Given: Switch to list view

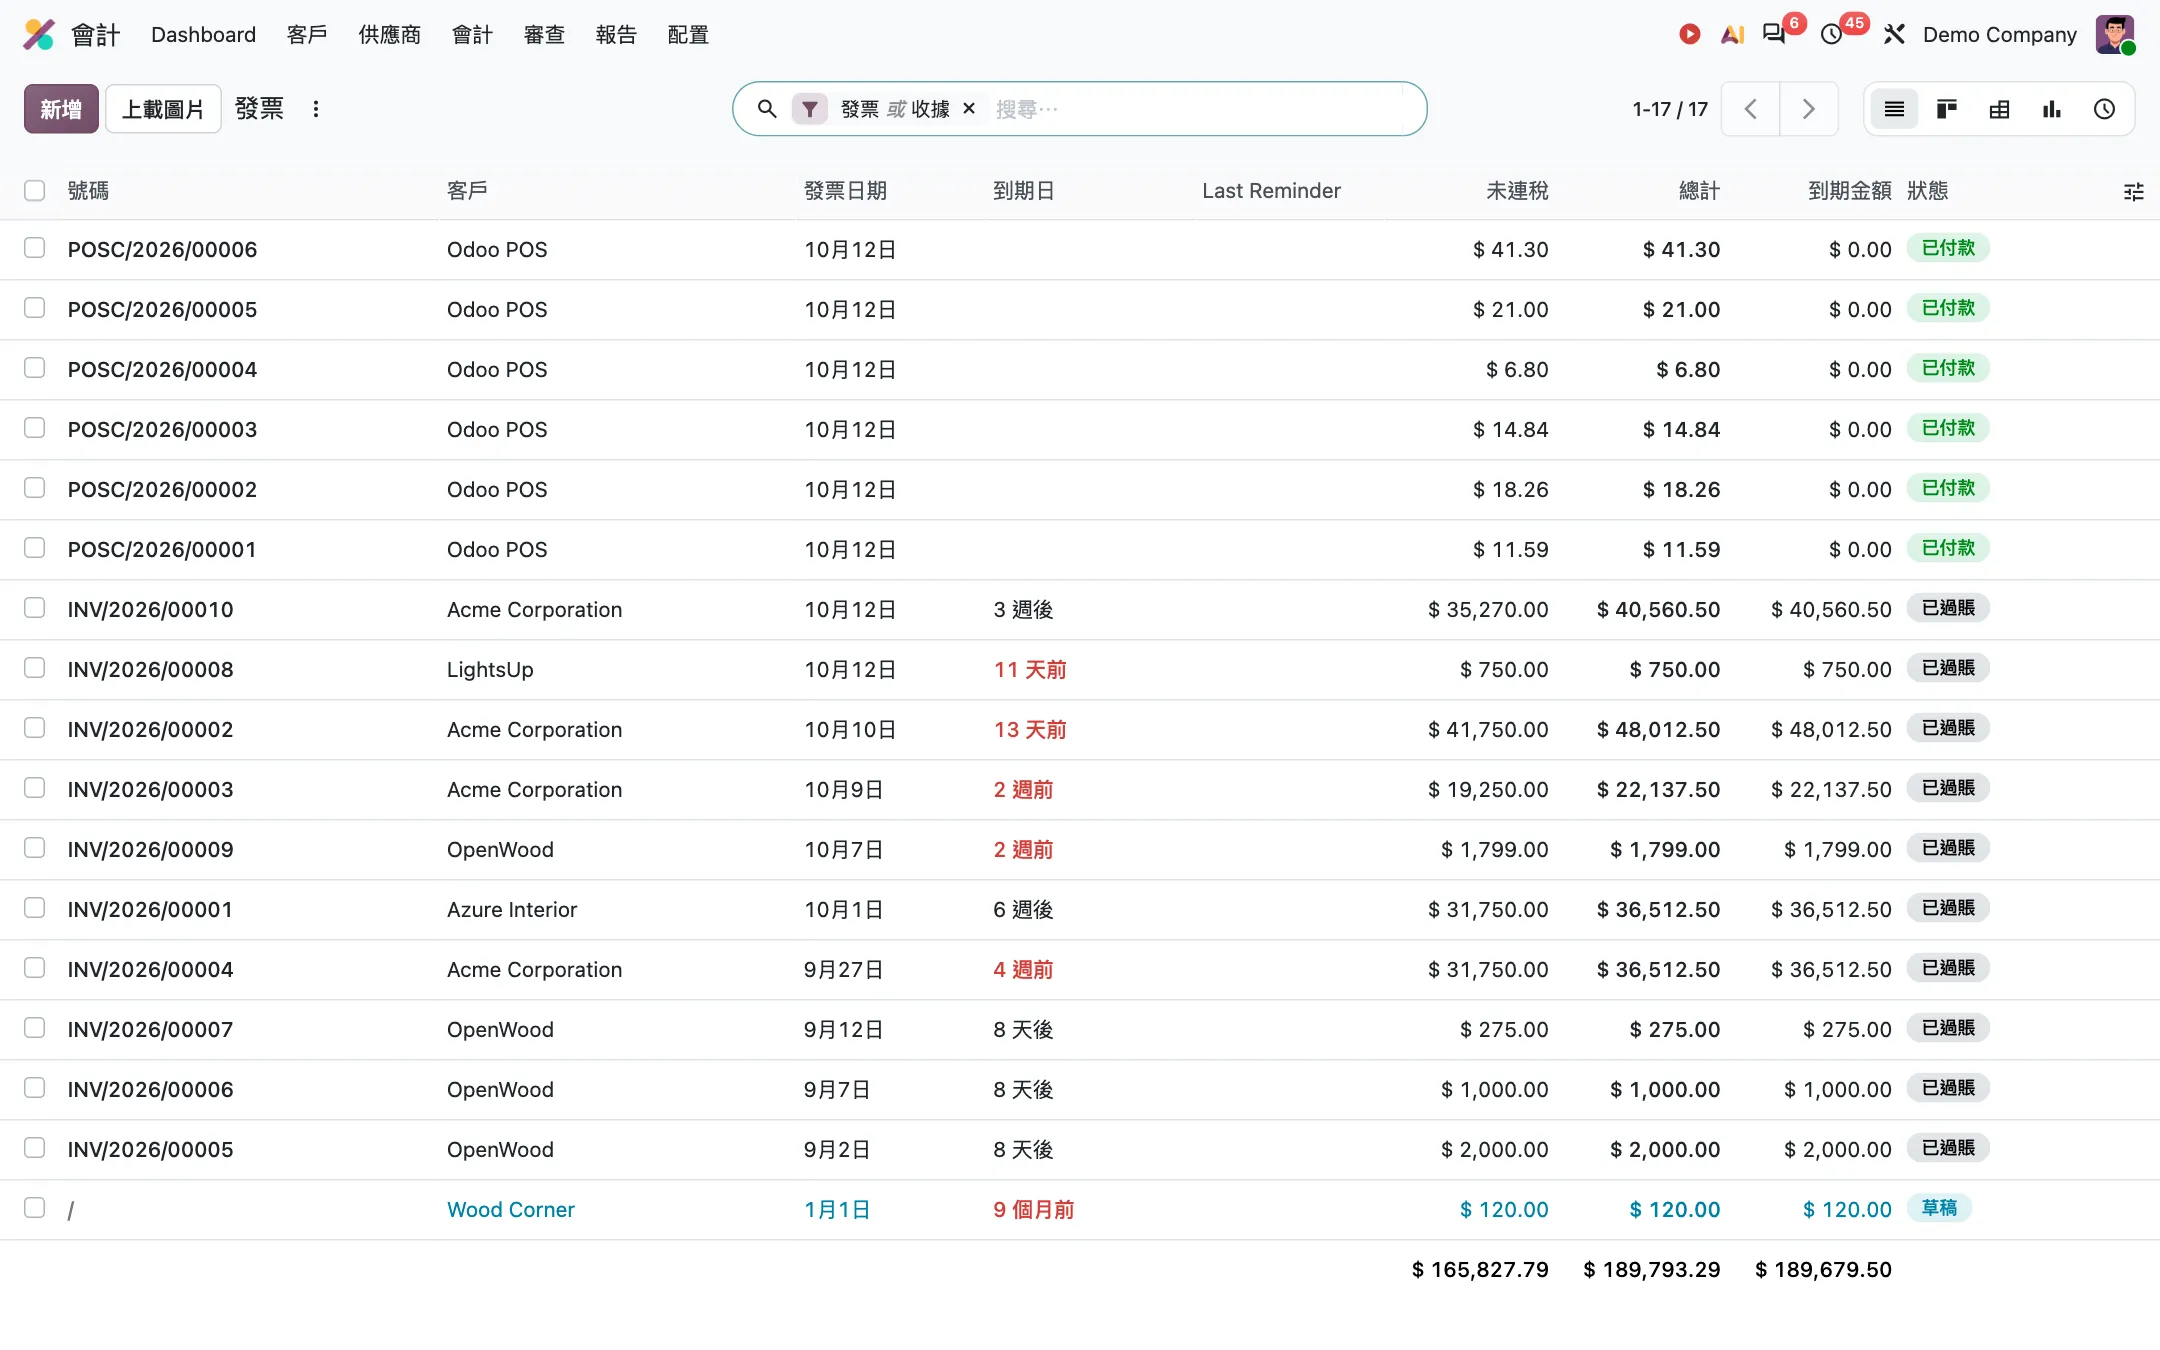Looking at the screenshot, I should coord(1894,109).
